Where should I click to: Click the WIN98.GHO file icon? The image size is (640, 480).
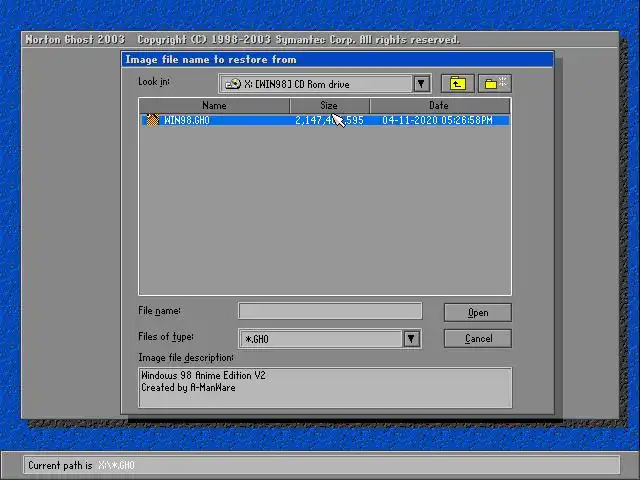(x=152, y=120)
